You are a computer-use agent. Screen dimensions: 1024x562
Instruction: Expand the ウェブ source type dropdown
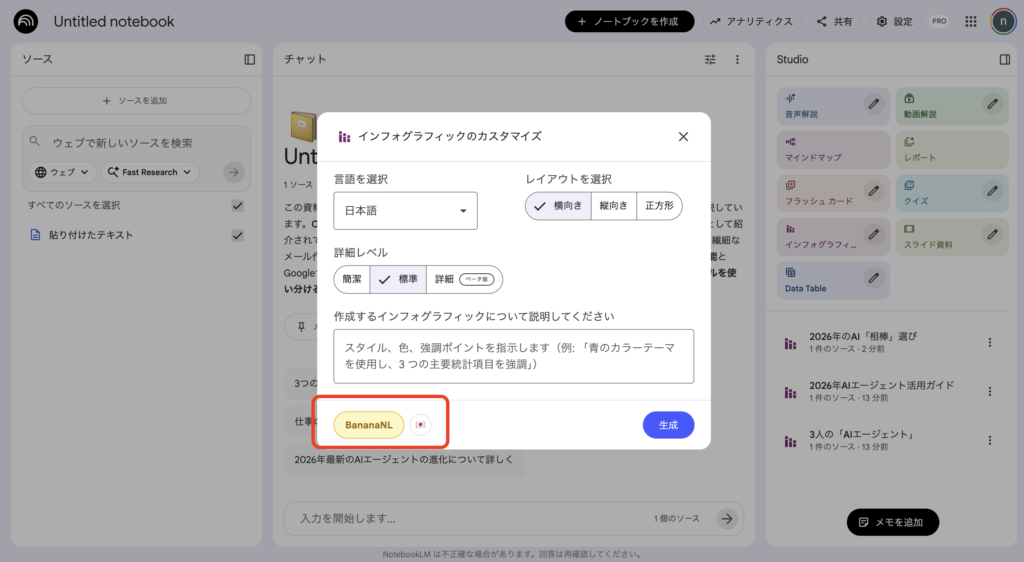pyautogui.click(x=63, y=172)
